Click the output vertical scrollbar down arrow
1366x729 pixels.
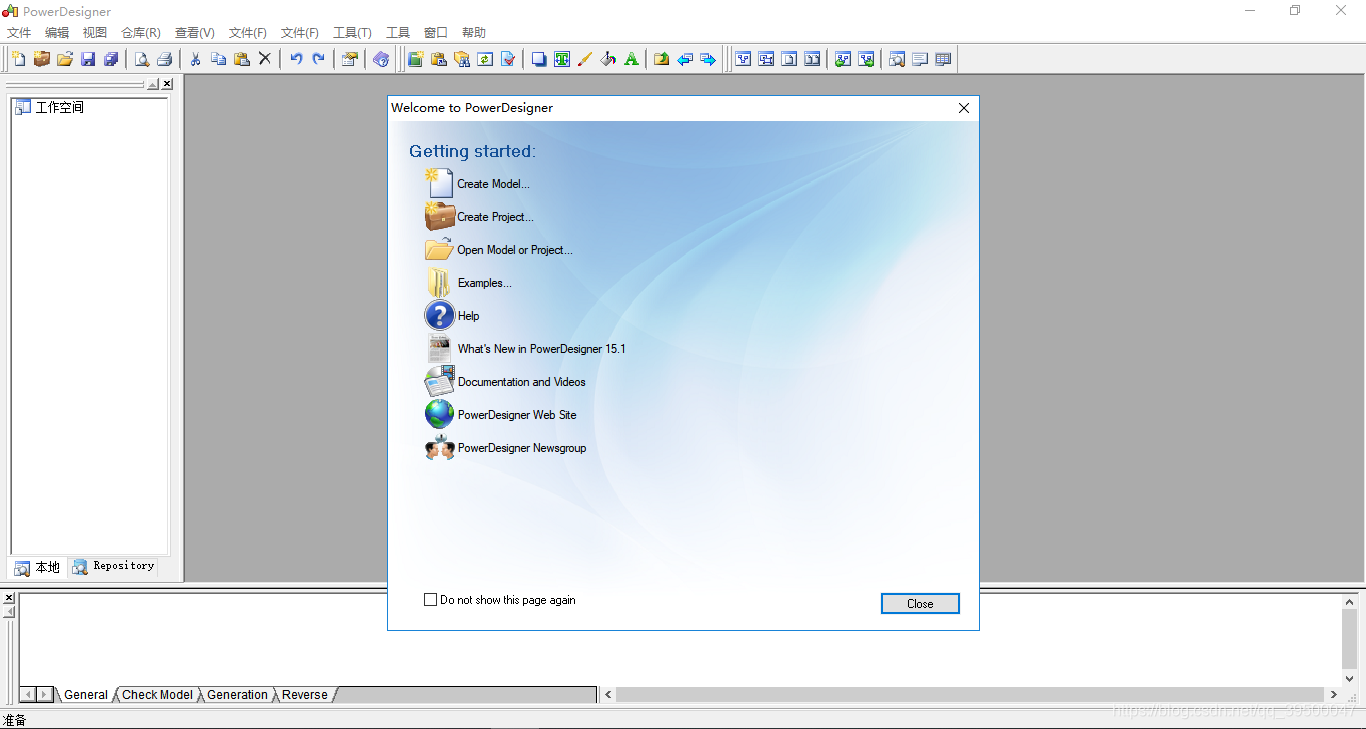coord(1350,679)
